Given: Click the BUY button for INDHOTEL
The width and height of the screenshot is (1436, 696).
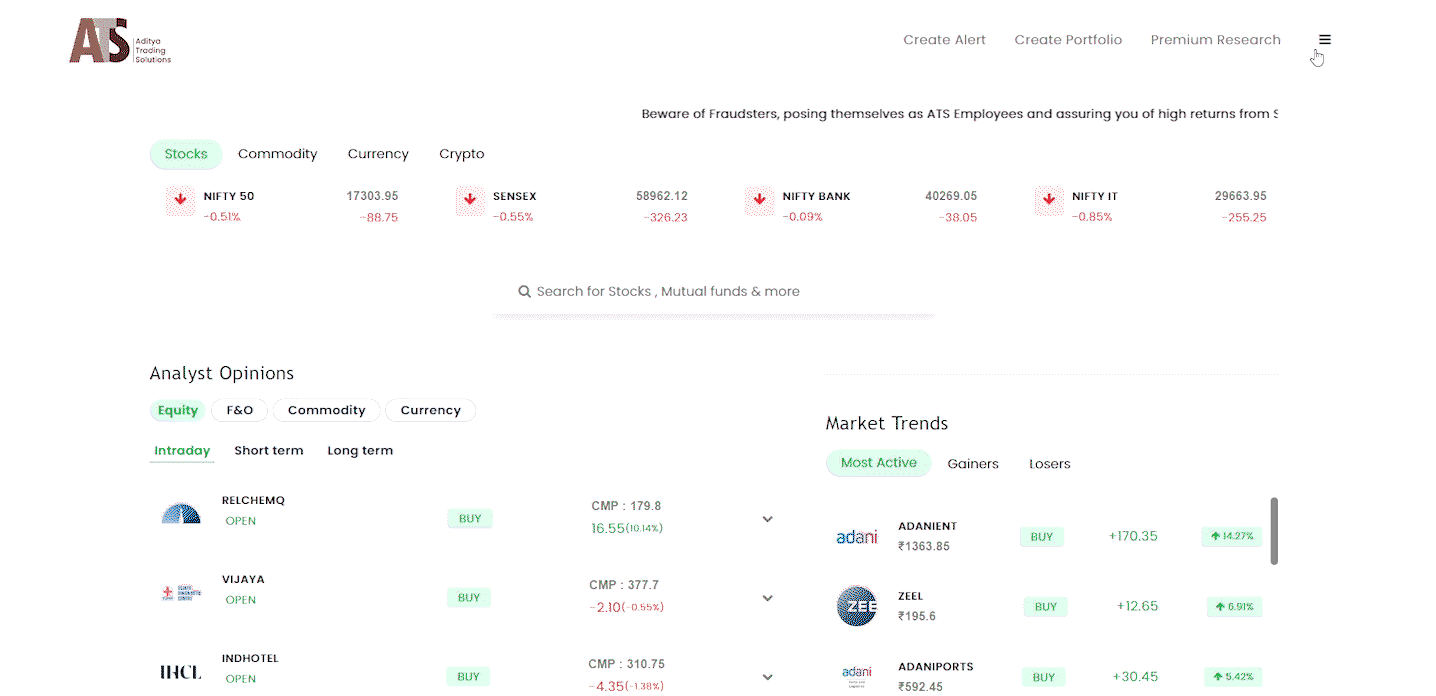Looking at the screenshot, I should (x=468, y=677).
